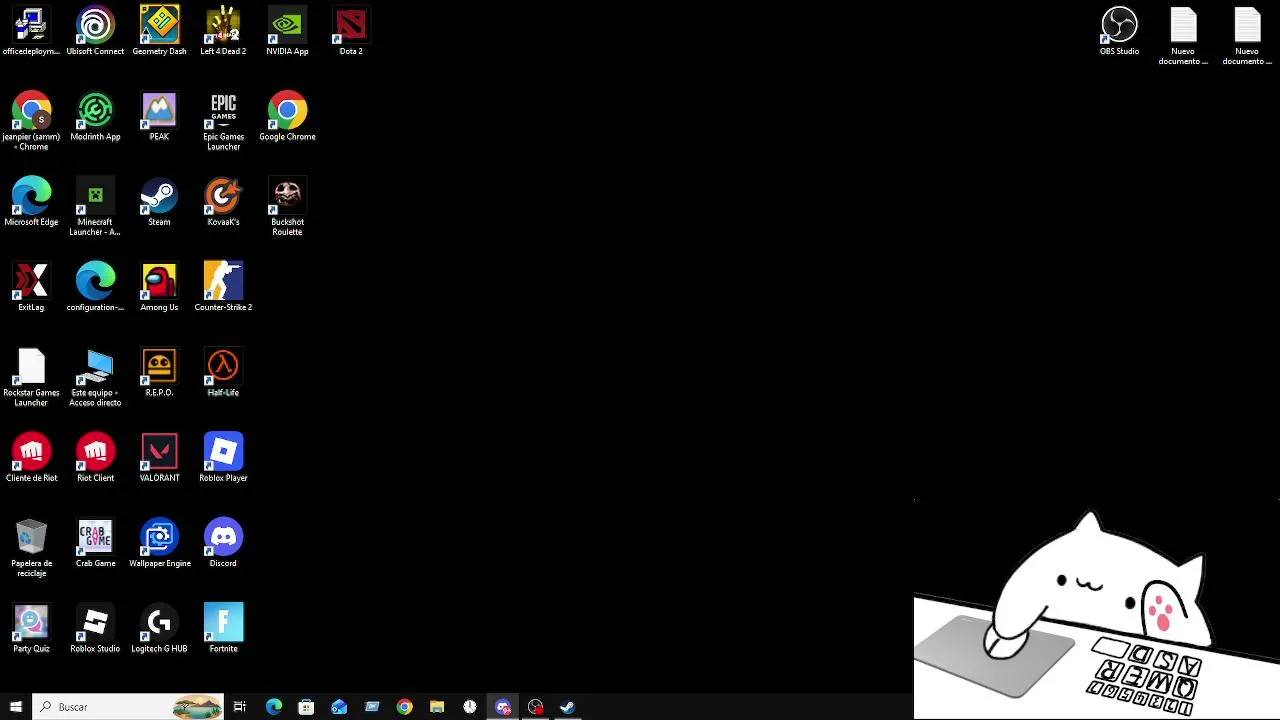
Task: Click the Bongo Cat desktop overlay
Action: (x=1097, y=610)
